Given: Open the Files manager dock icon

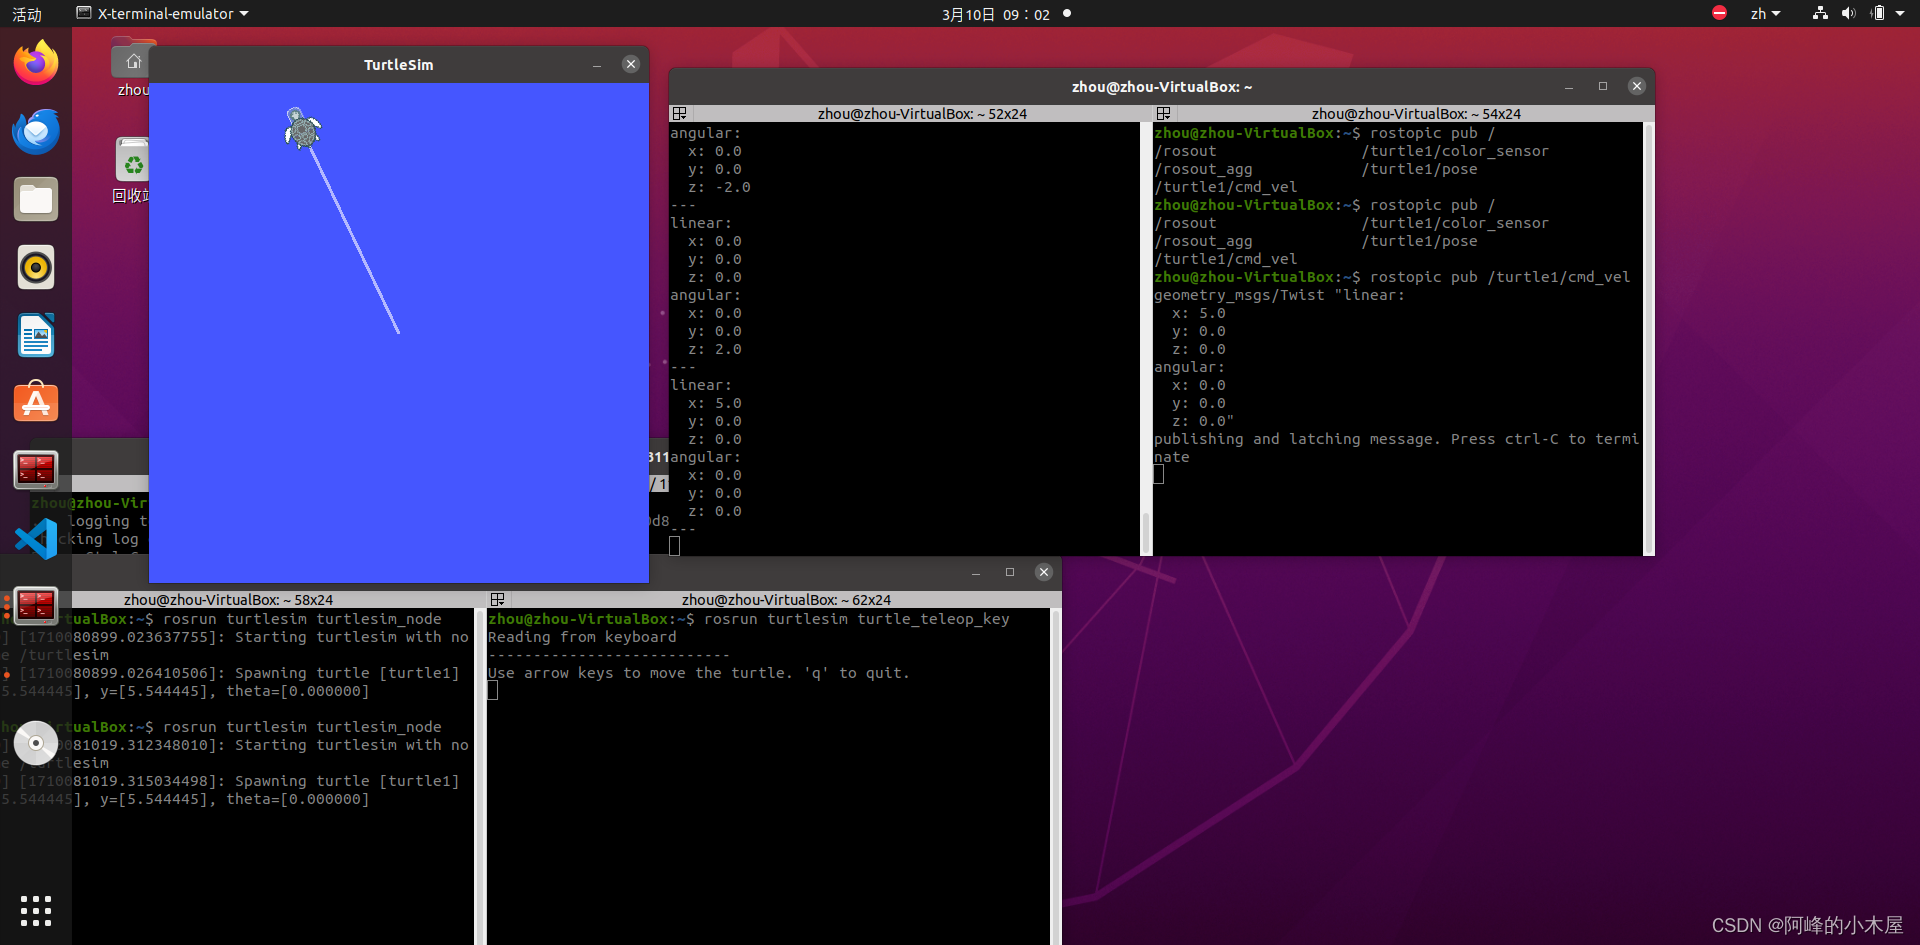Looking at the screenshot, I should (36, 199).
